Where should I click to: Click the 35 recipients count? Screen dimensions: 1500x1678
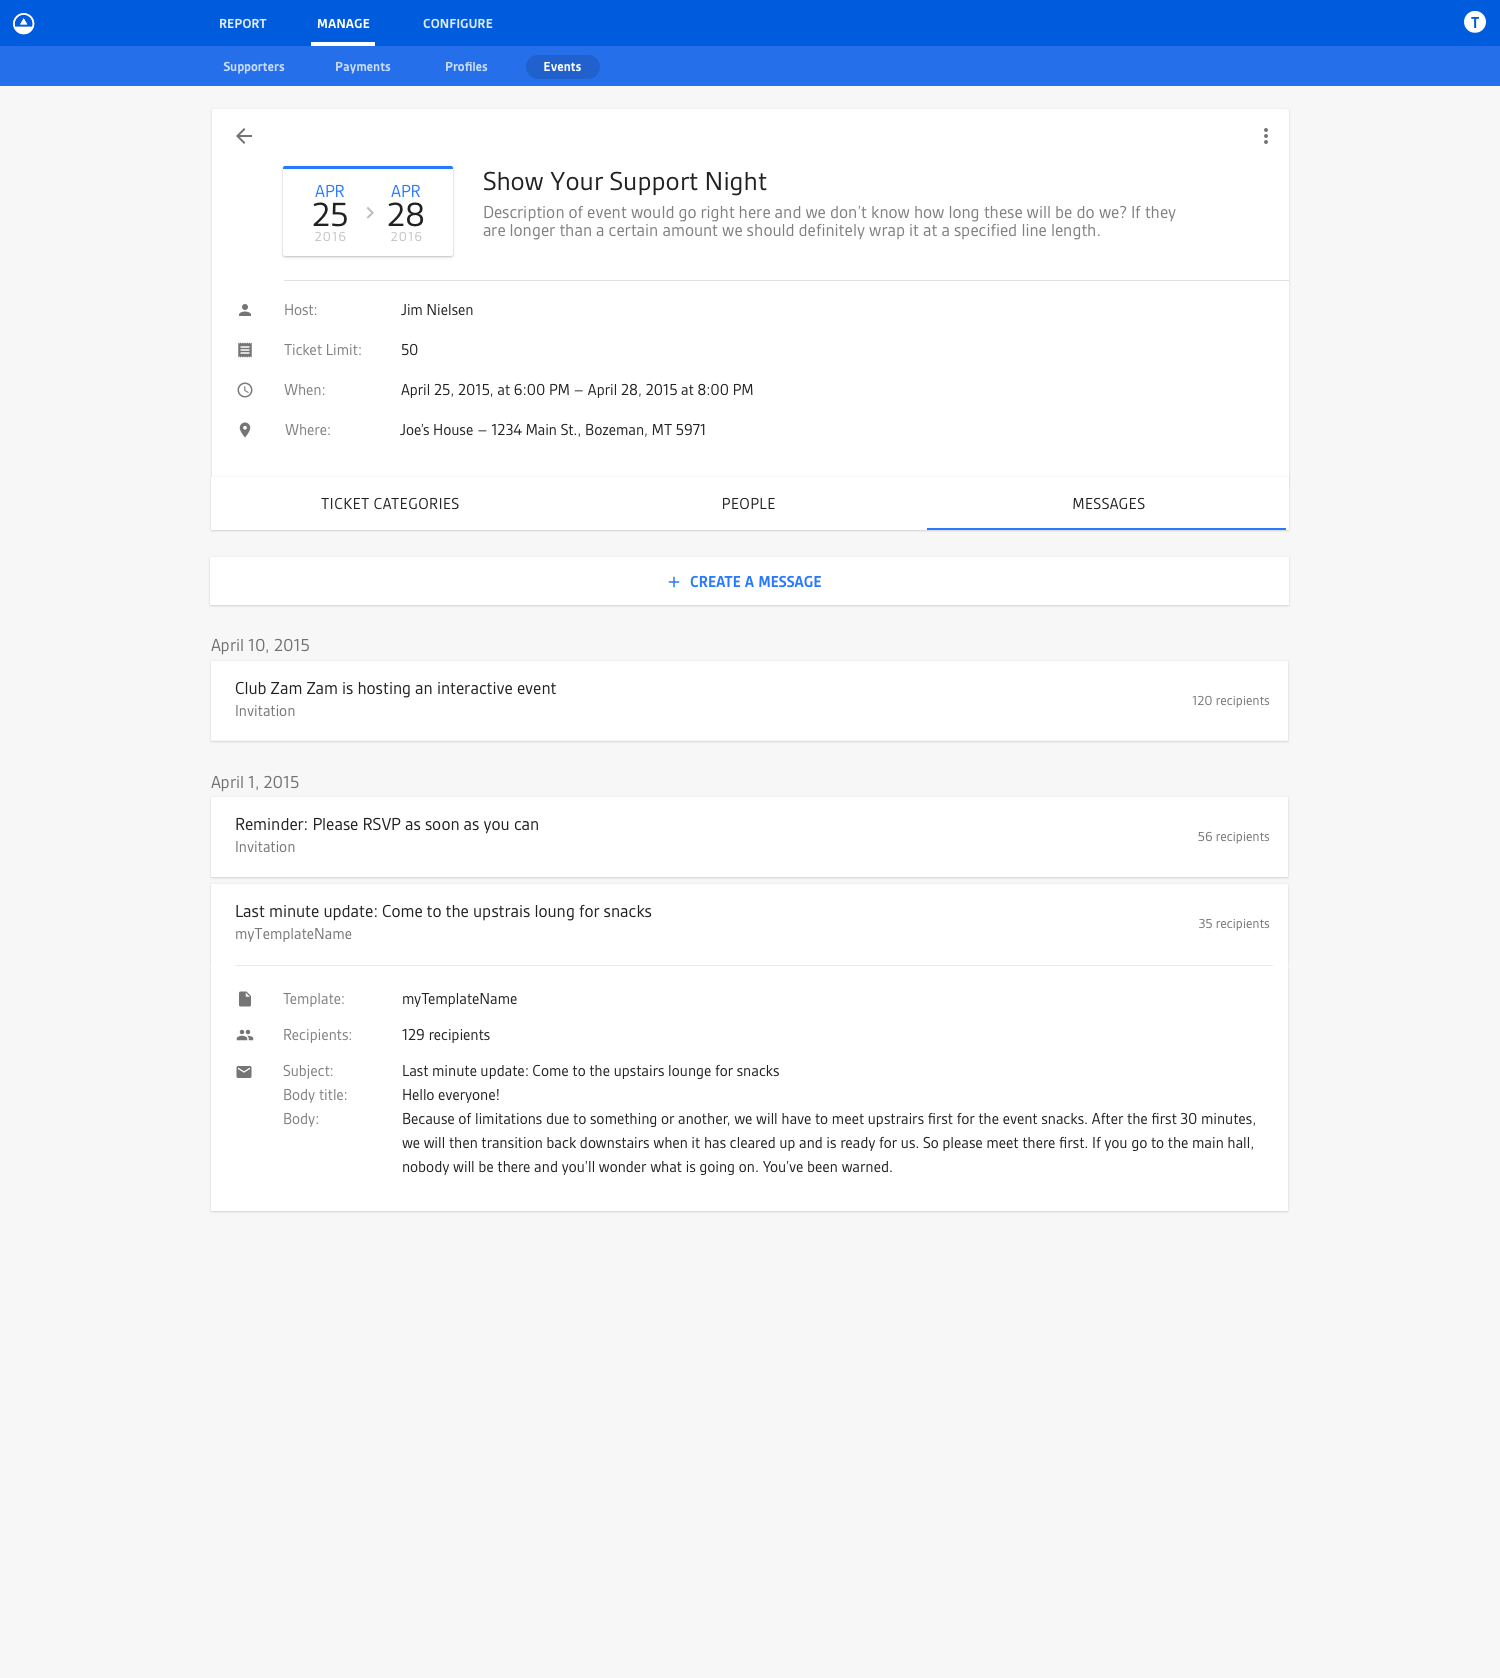click(x=1234, y=924)
